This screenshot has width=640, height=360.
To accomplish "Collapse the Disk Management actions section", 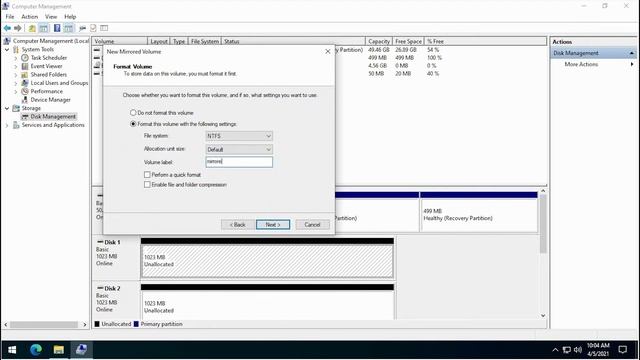I will (x=631, y=53).
